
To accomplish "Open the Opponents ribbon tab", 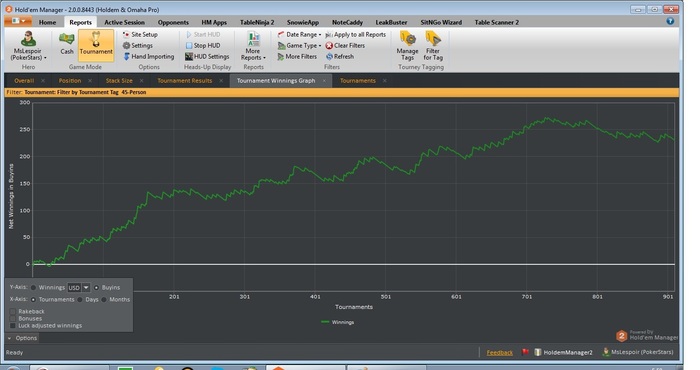I will pos(173,22).
